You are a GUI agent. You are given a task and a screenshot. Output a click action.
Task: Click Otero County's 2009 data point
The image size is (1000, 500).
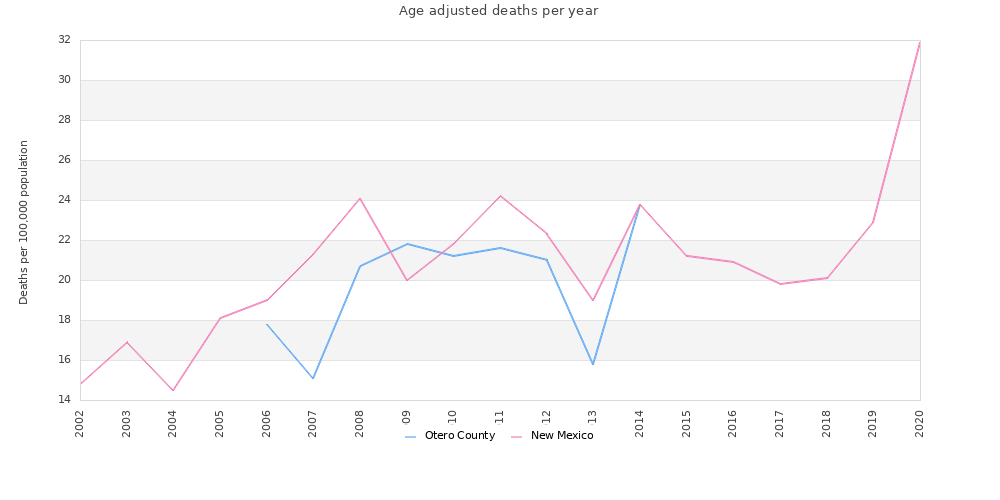click(x=407, y=244)
